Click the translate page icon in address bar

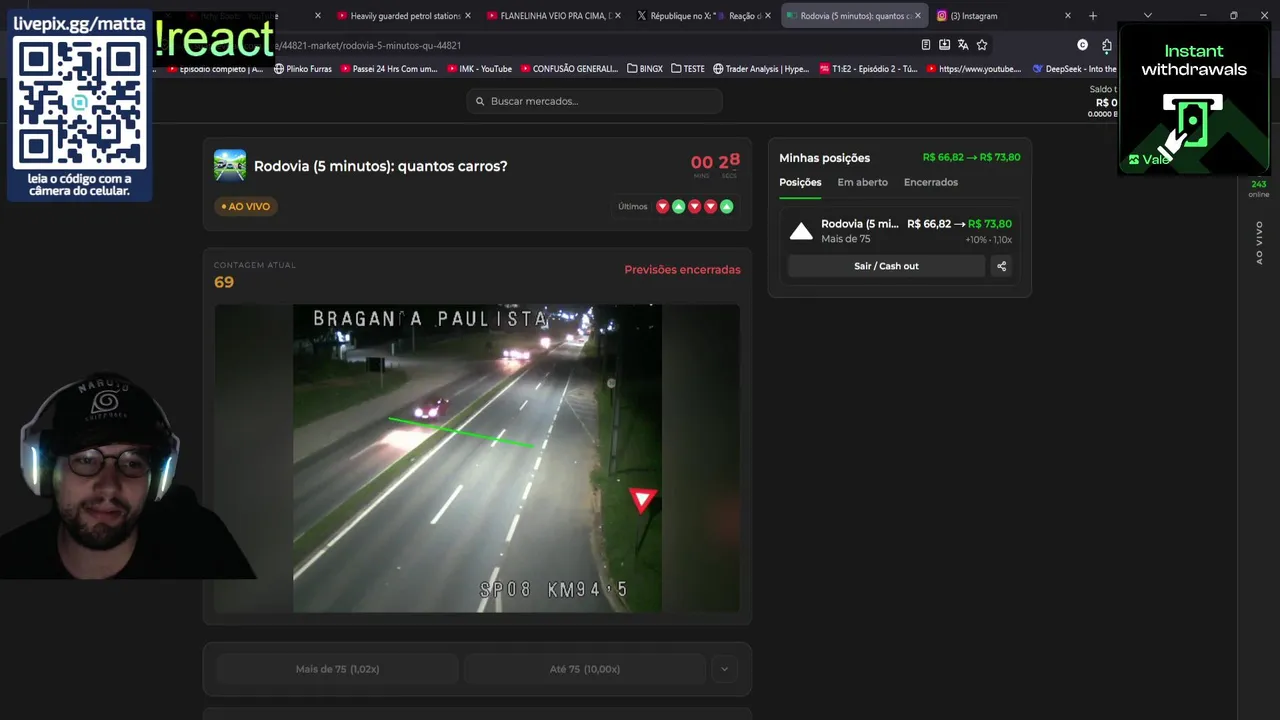coord(963,45)
